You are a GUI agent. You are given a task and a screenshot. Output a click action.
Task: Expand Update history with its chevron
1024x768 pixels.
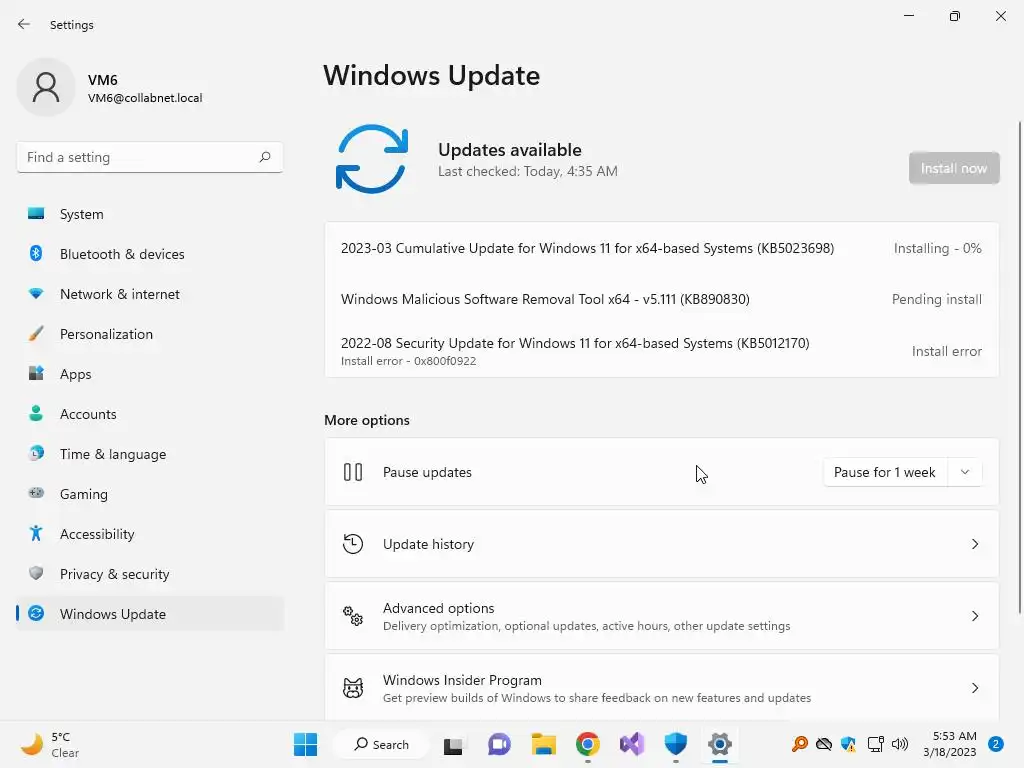pyautogui.click(x=974, y=544)
